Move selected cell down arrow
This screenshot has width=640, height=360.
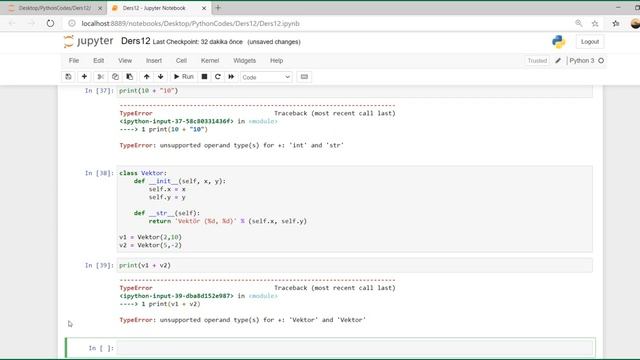tap(160, 77)
